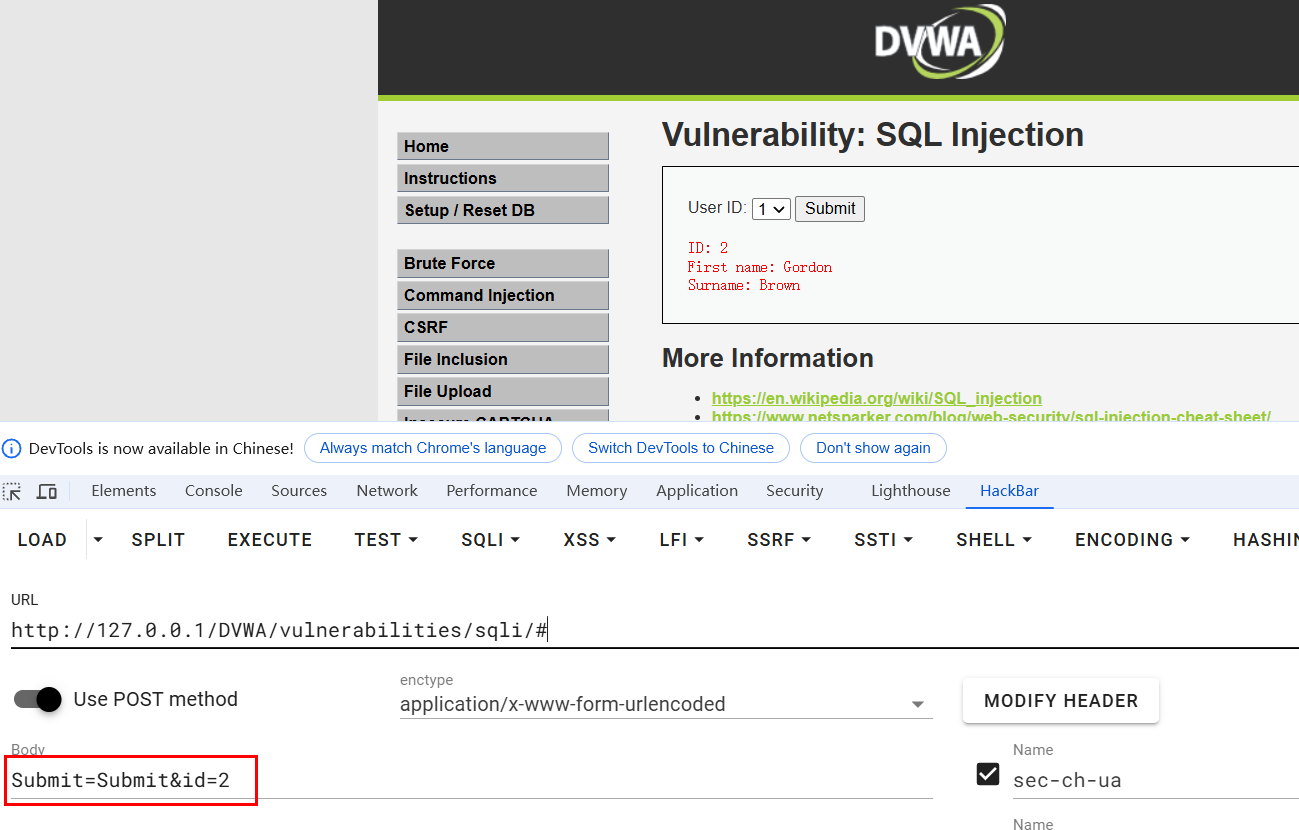Click the 'Surname: Brown' result text

coord(744,285)
